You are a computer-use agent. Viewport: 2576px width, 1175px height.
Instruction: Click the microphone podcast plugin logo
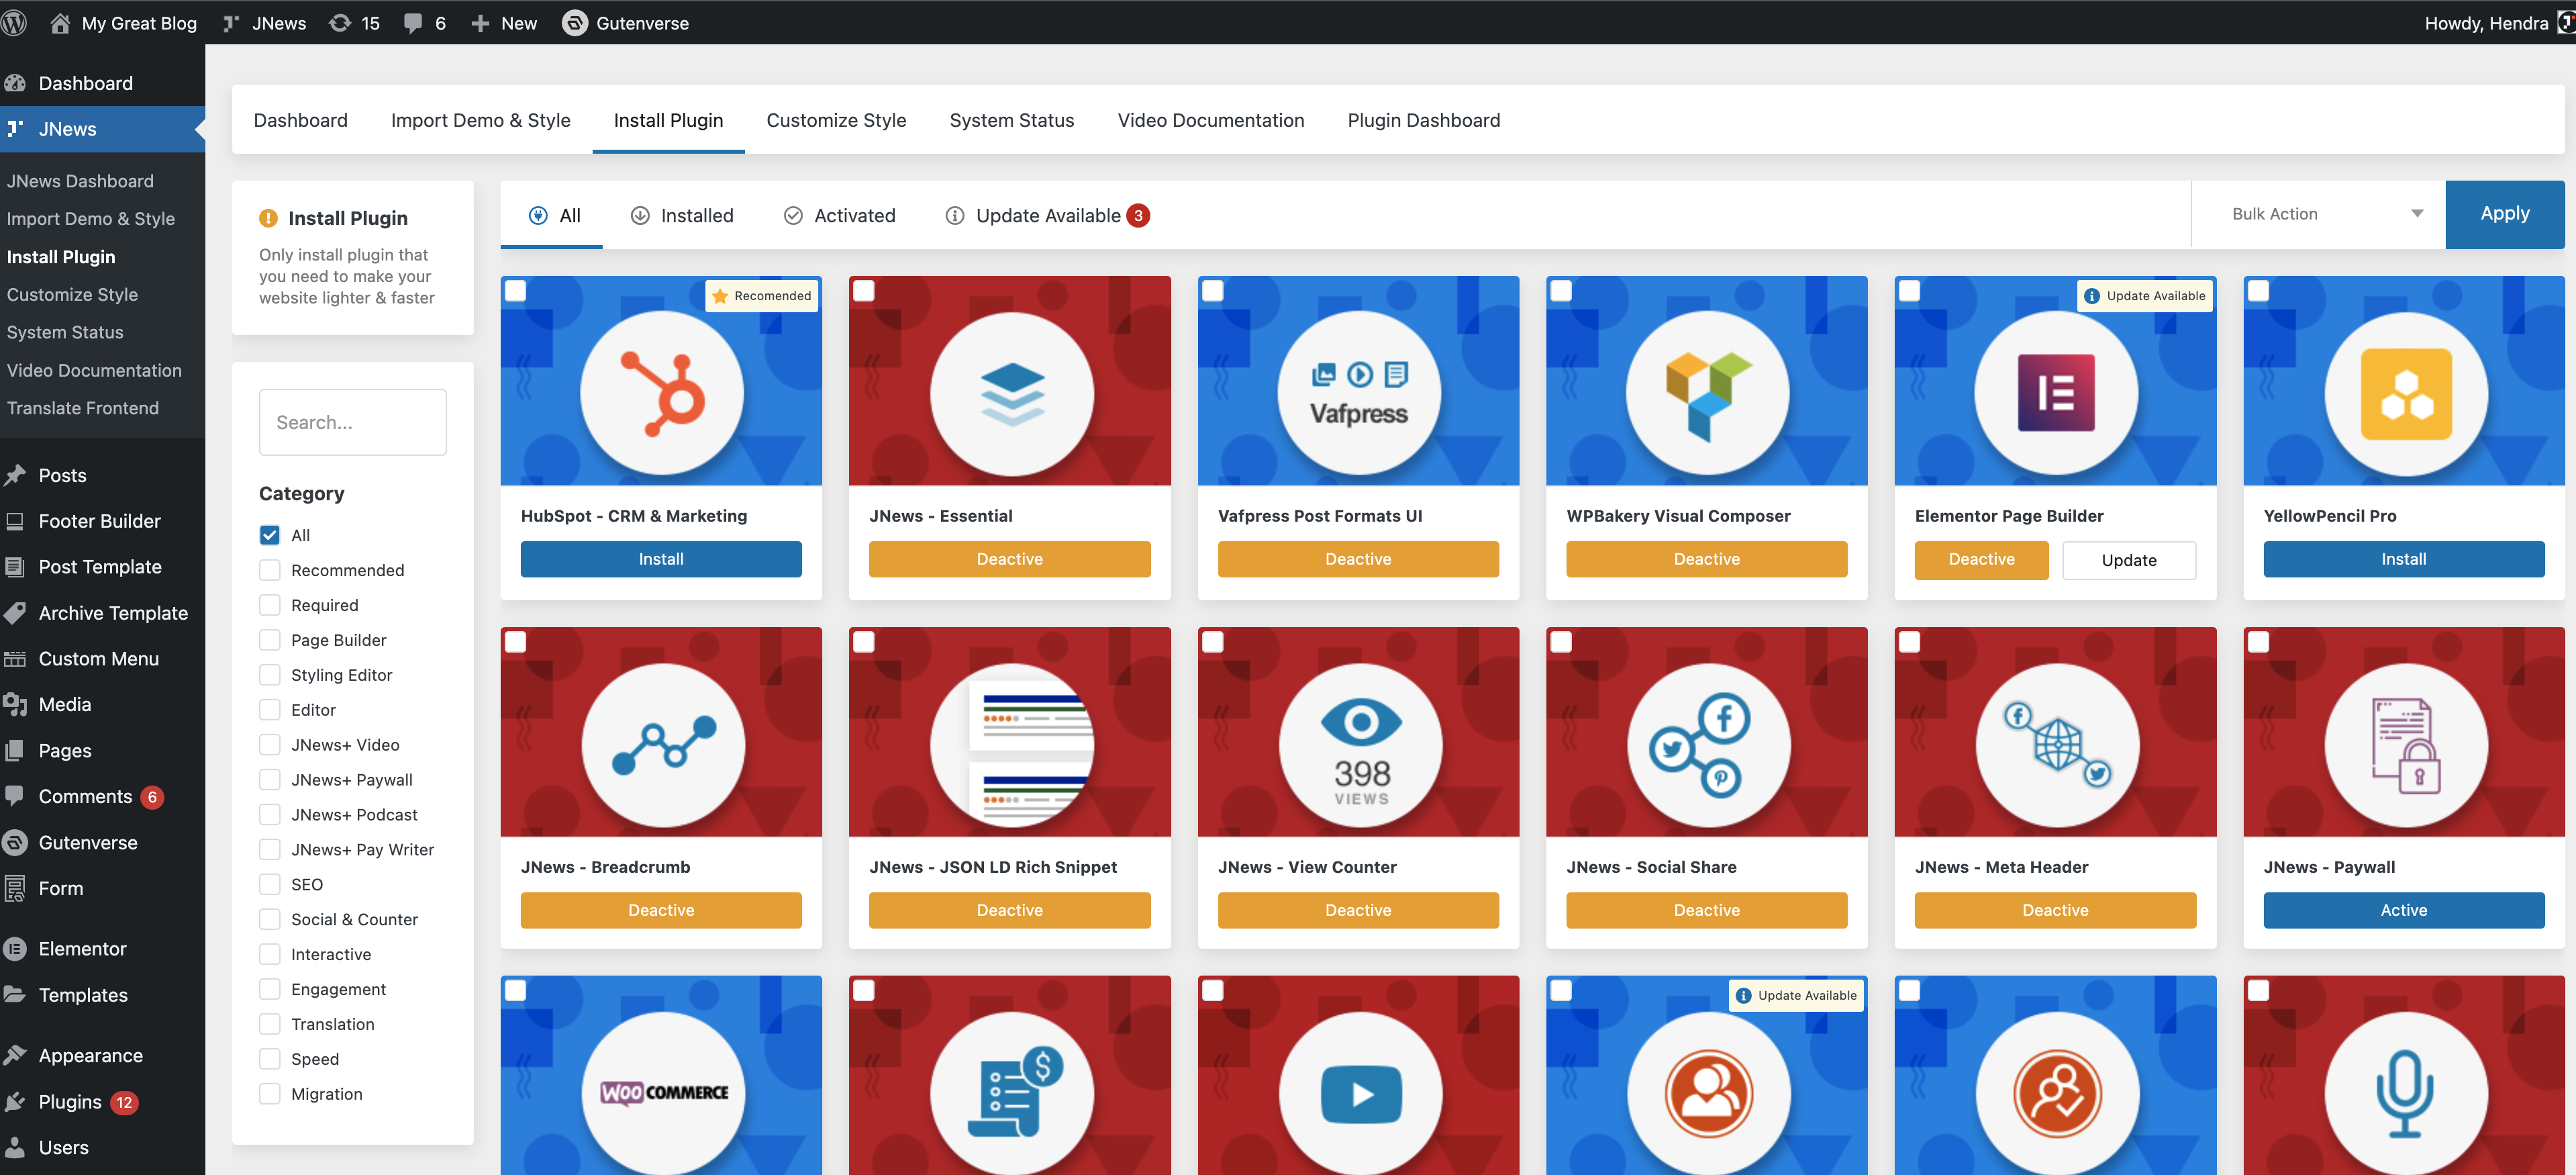[2405, 1093]
